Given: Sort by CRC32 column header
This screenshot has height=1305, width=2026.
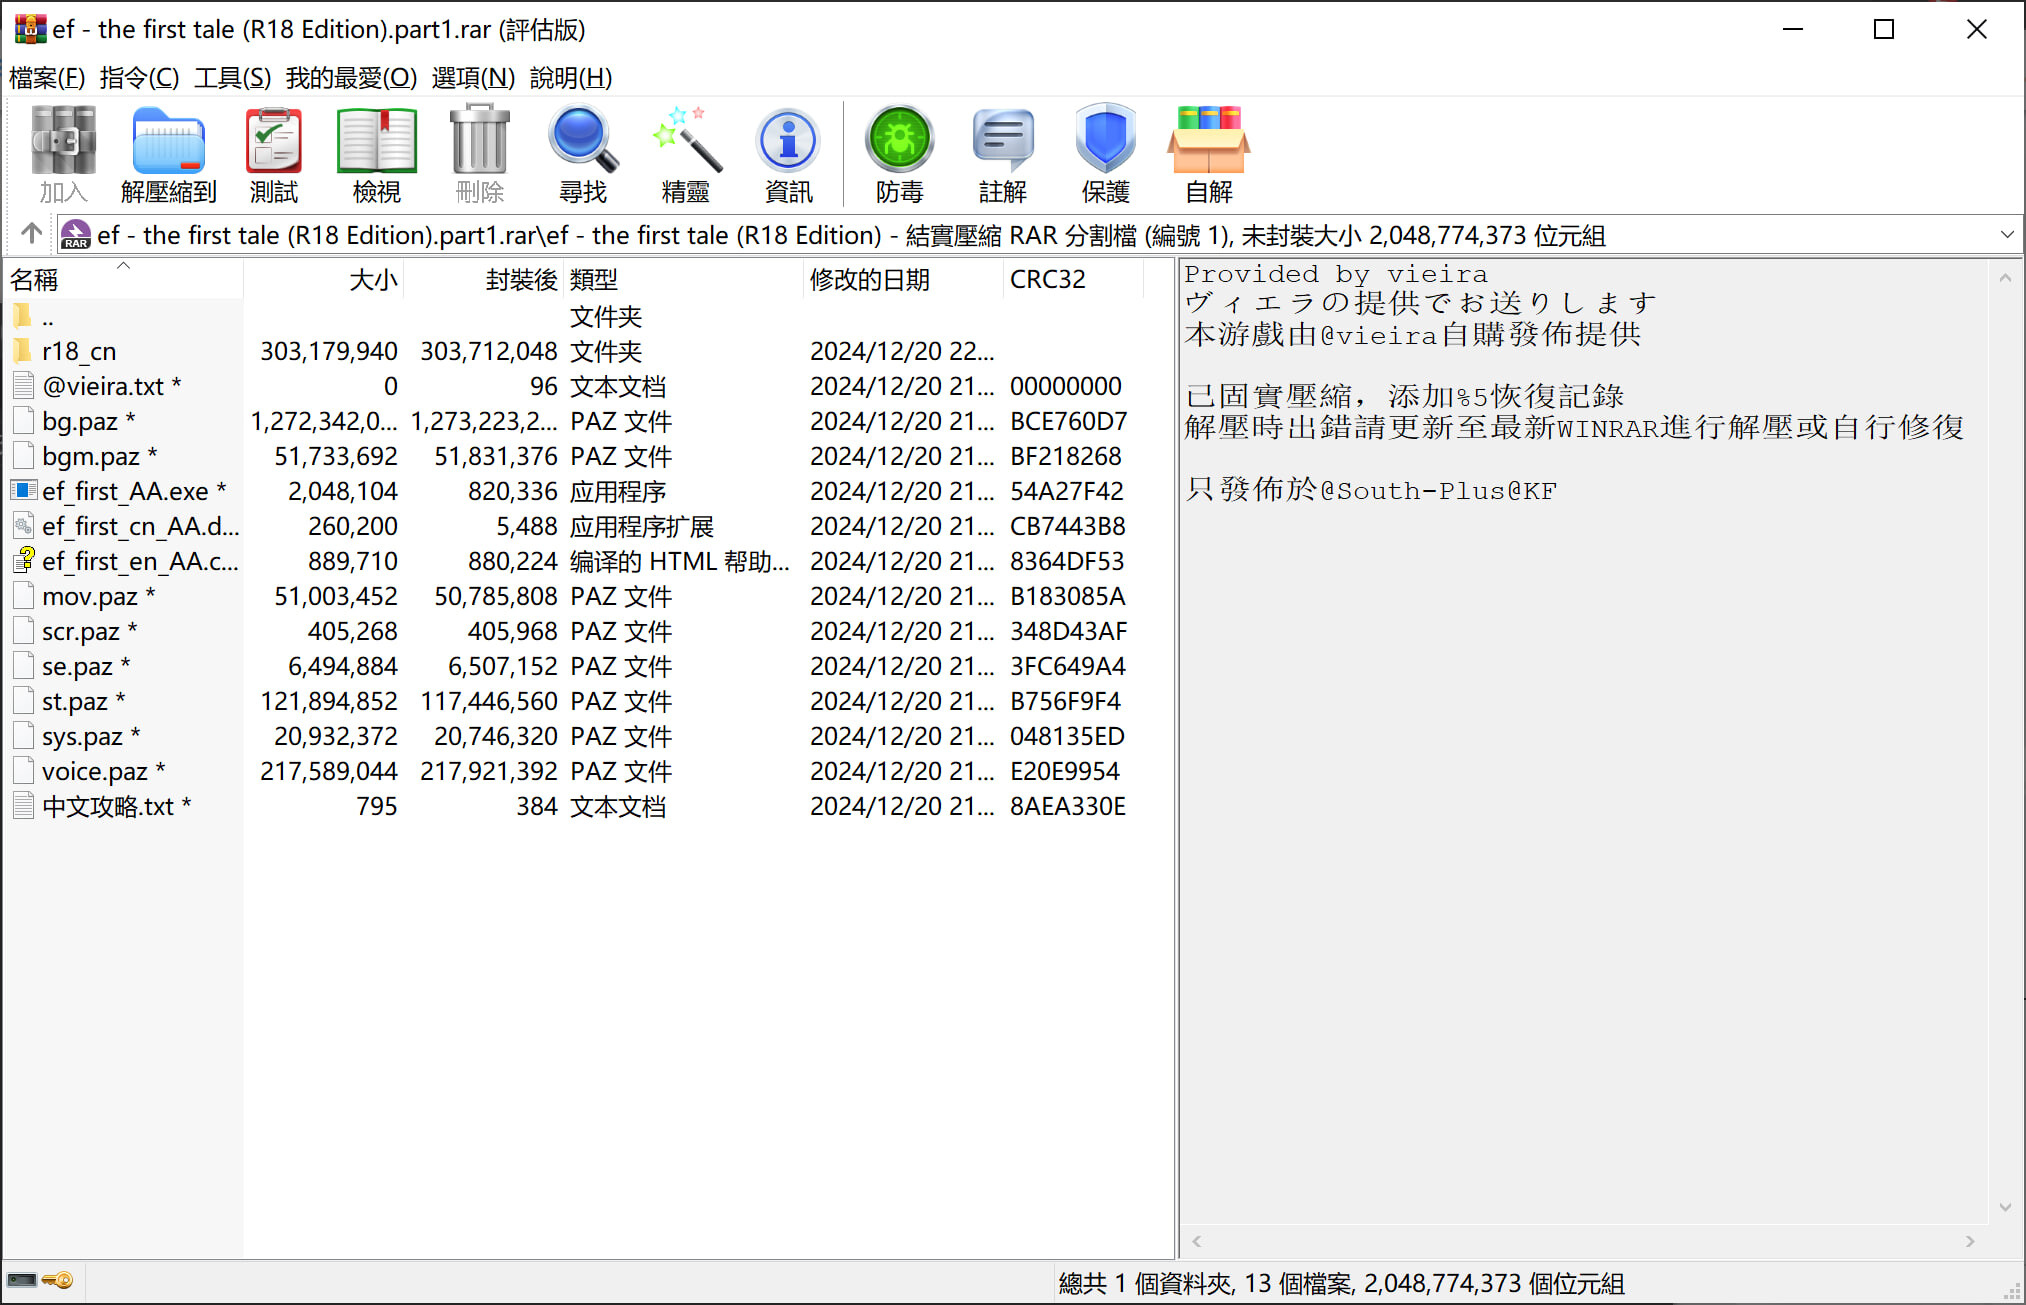Looking at the screenshot, I should pyautogui.click(x=1047, y=280).
